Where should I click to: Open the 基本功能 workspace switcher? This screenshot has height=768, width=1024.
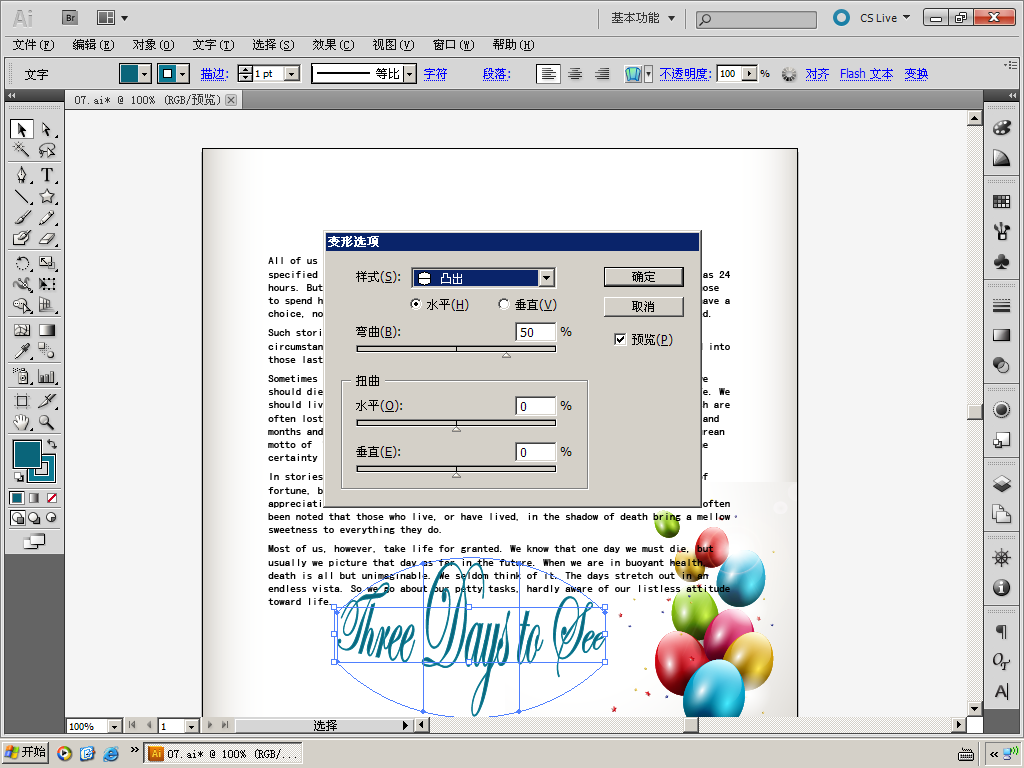click(x=643, y=18)
